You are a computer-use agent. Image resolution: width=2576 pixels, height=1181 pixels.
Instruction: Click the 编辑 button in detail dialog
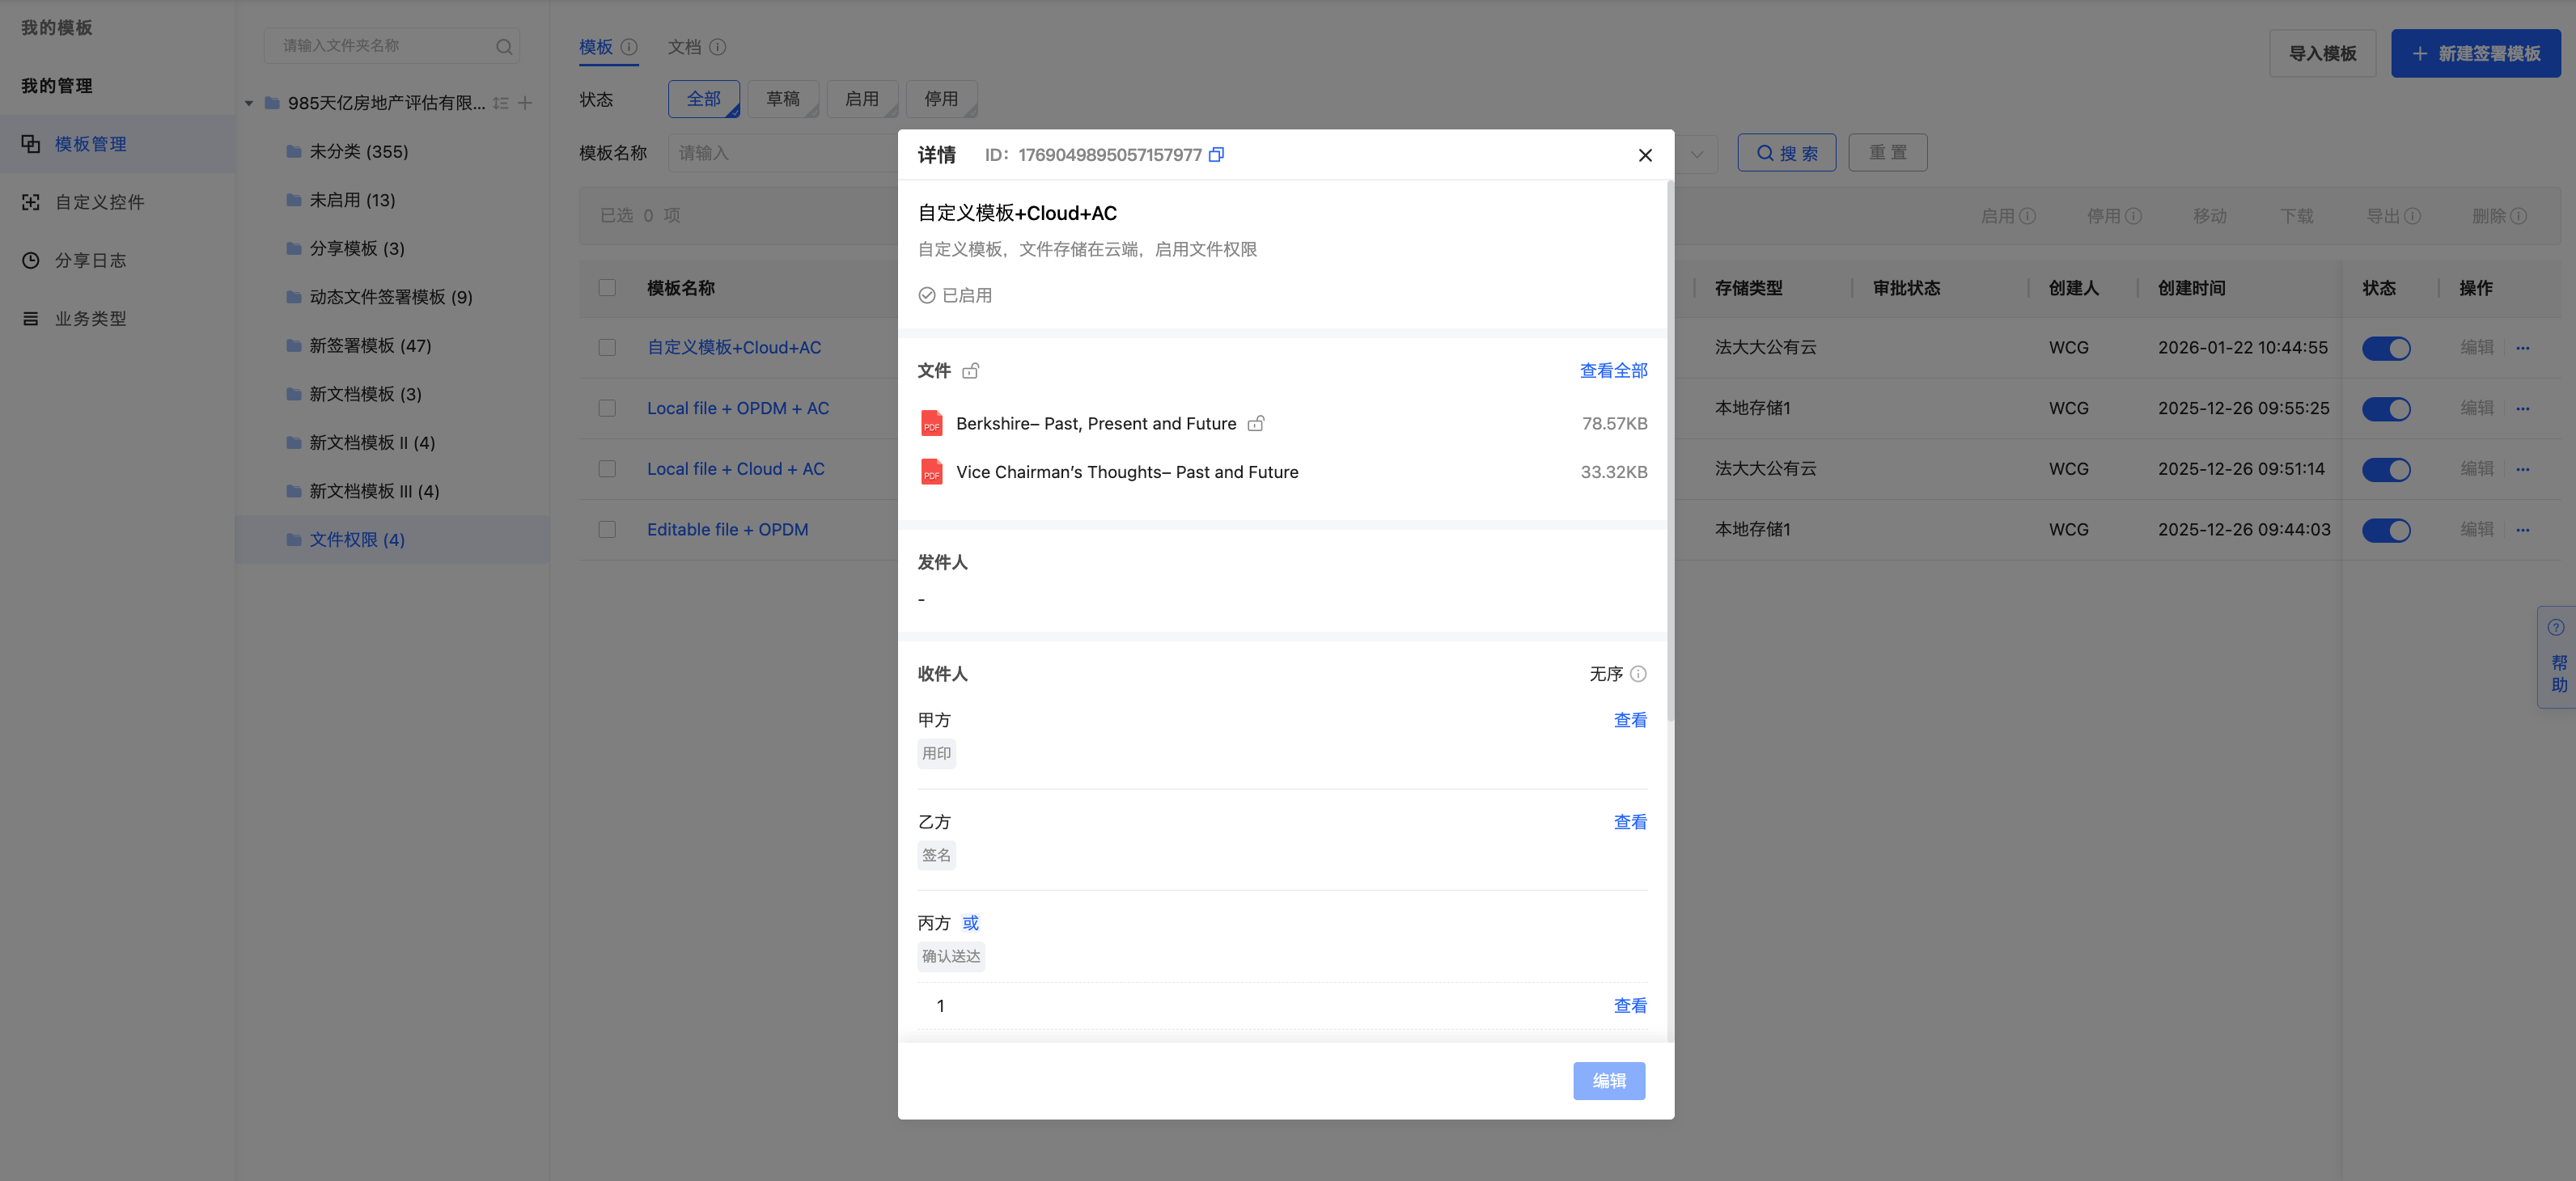click(1608, 1081)
